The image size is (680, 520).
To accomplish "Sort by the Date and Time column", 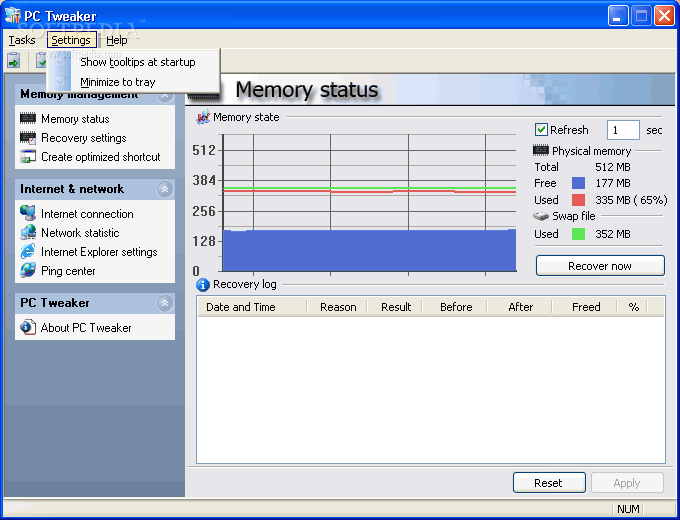I will click(252, 307).
